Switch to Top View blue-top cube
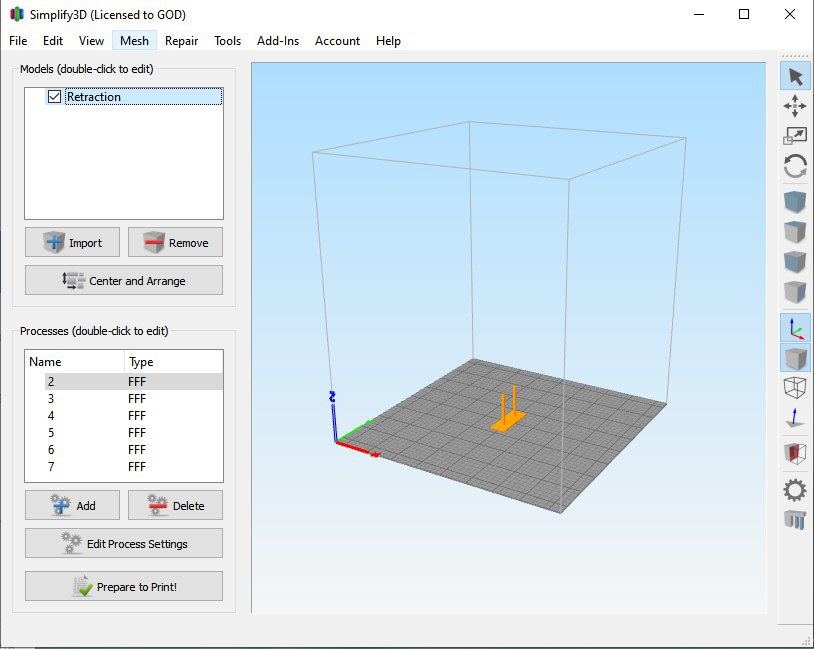The image size is (814, 649). pos(795,232)
